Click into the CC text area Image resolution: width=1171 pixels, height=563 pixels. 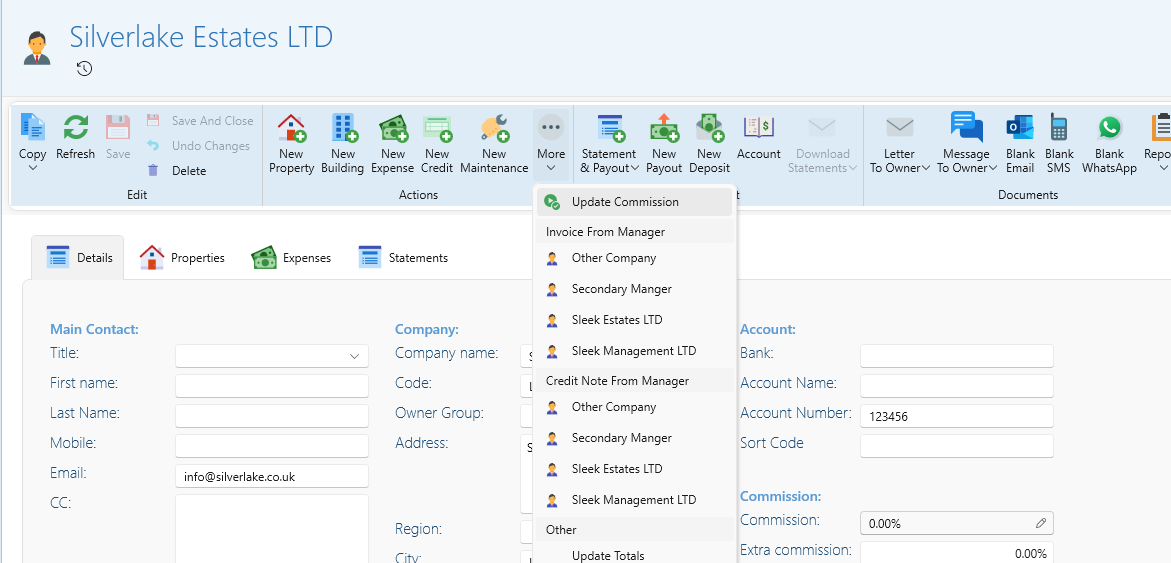coord(272,529)
